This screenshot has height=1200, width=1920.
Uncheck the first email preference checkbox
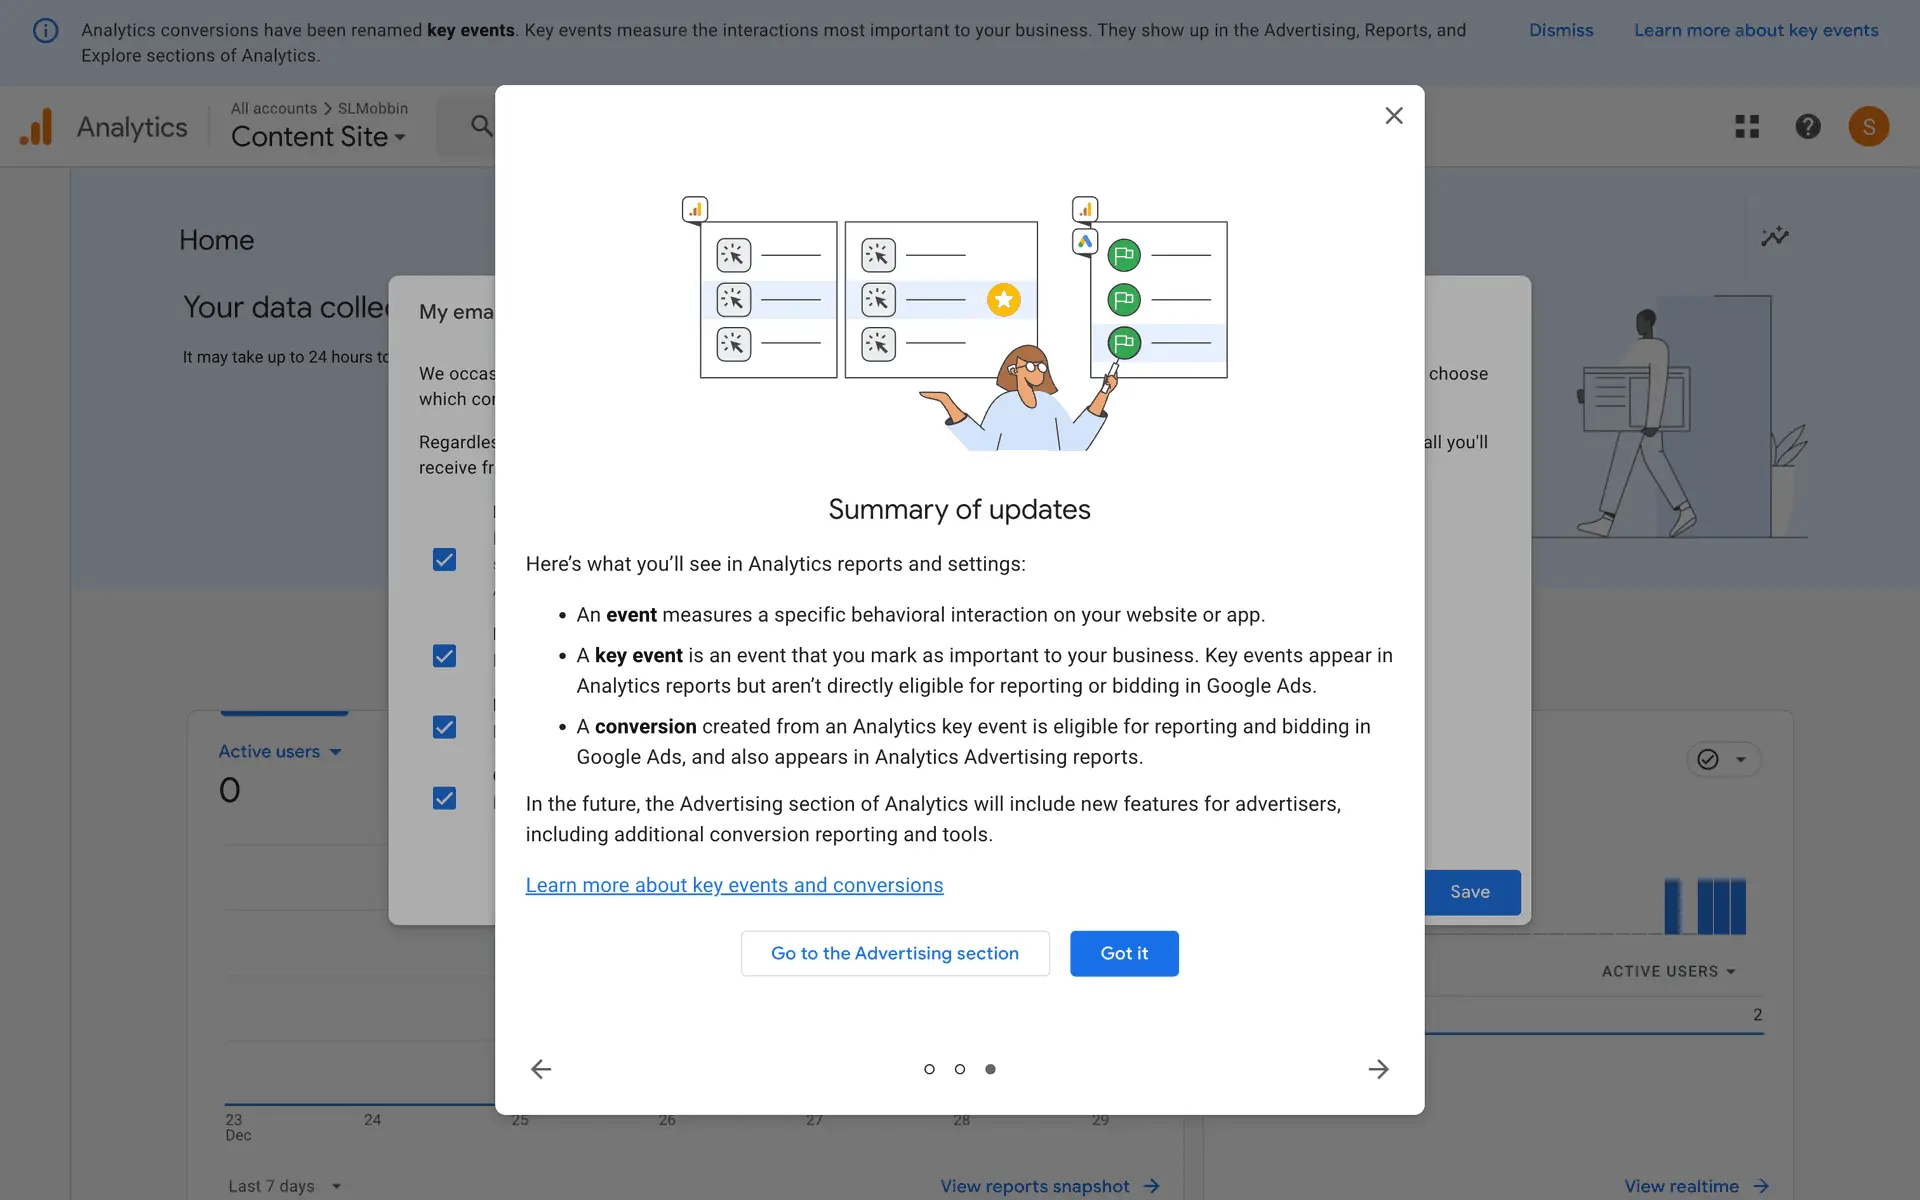[444, 560]
